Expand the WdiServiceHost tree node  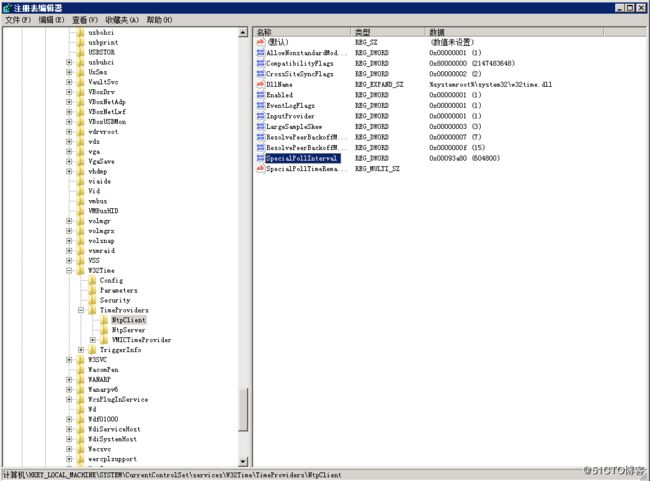pos(69,429)
